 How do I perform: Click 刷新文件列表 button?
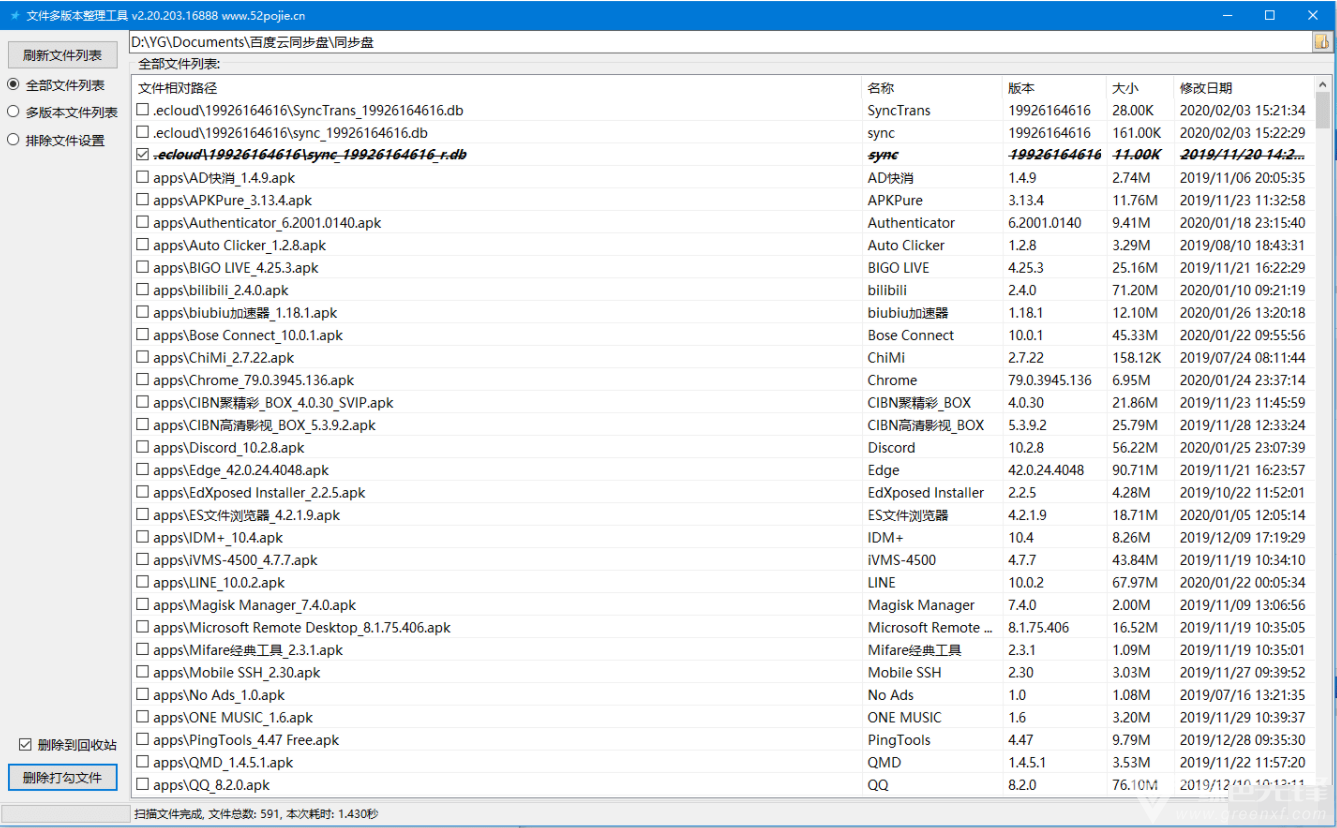(62, 55)
